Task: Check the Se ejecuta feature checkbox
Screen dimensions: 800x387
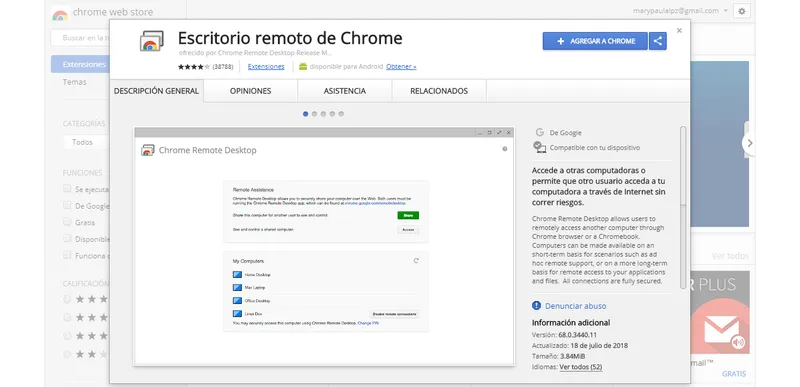Action: pos(67,189)
